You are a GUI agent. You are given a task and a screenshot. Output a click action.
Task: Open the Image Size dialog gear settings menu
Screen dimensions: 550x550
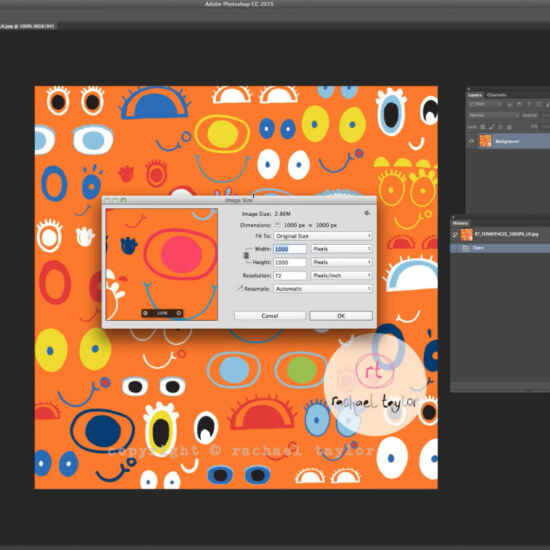pyautogui.click(x=367, y=213)
